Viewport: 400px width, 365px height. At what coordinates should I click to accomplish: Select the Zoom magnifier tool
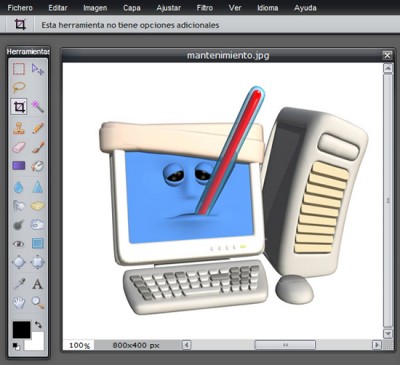click(38, 303)
